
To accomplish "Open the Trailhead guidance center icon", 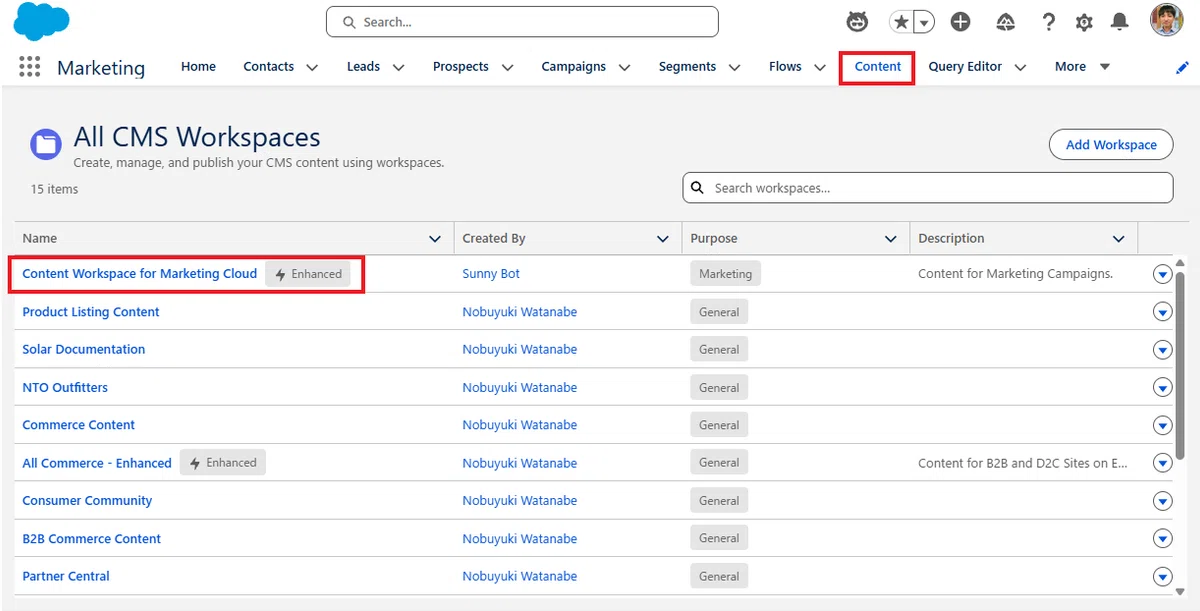I will 1006,22.
